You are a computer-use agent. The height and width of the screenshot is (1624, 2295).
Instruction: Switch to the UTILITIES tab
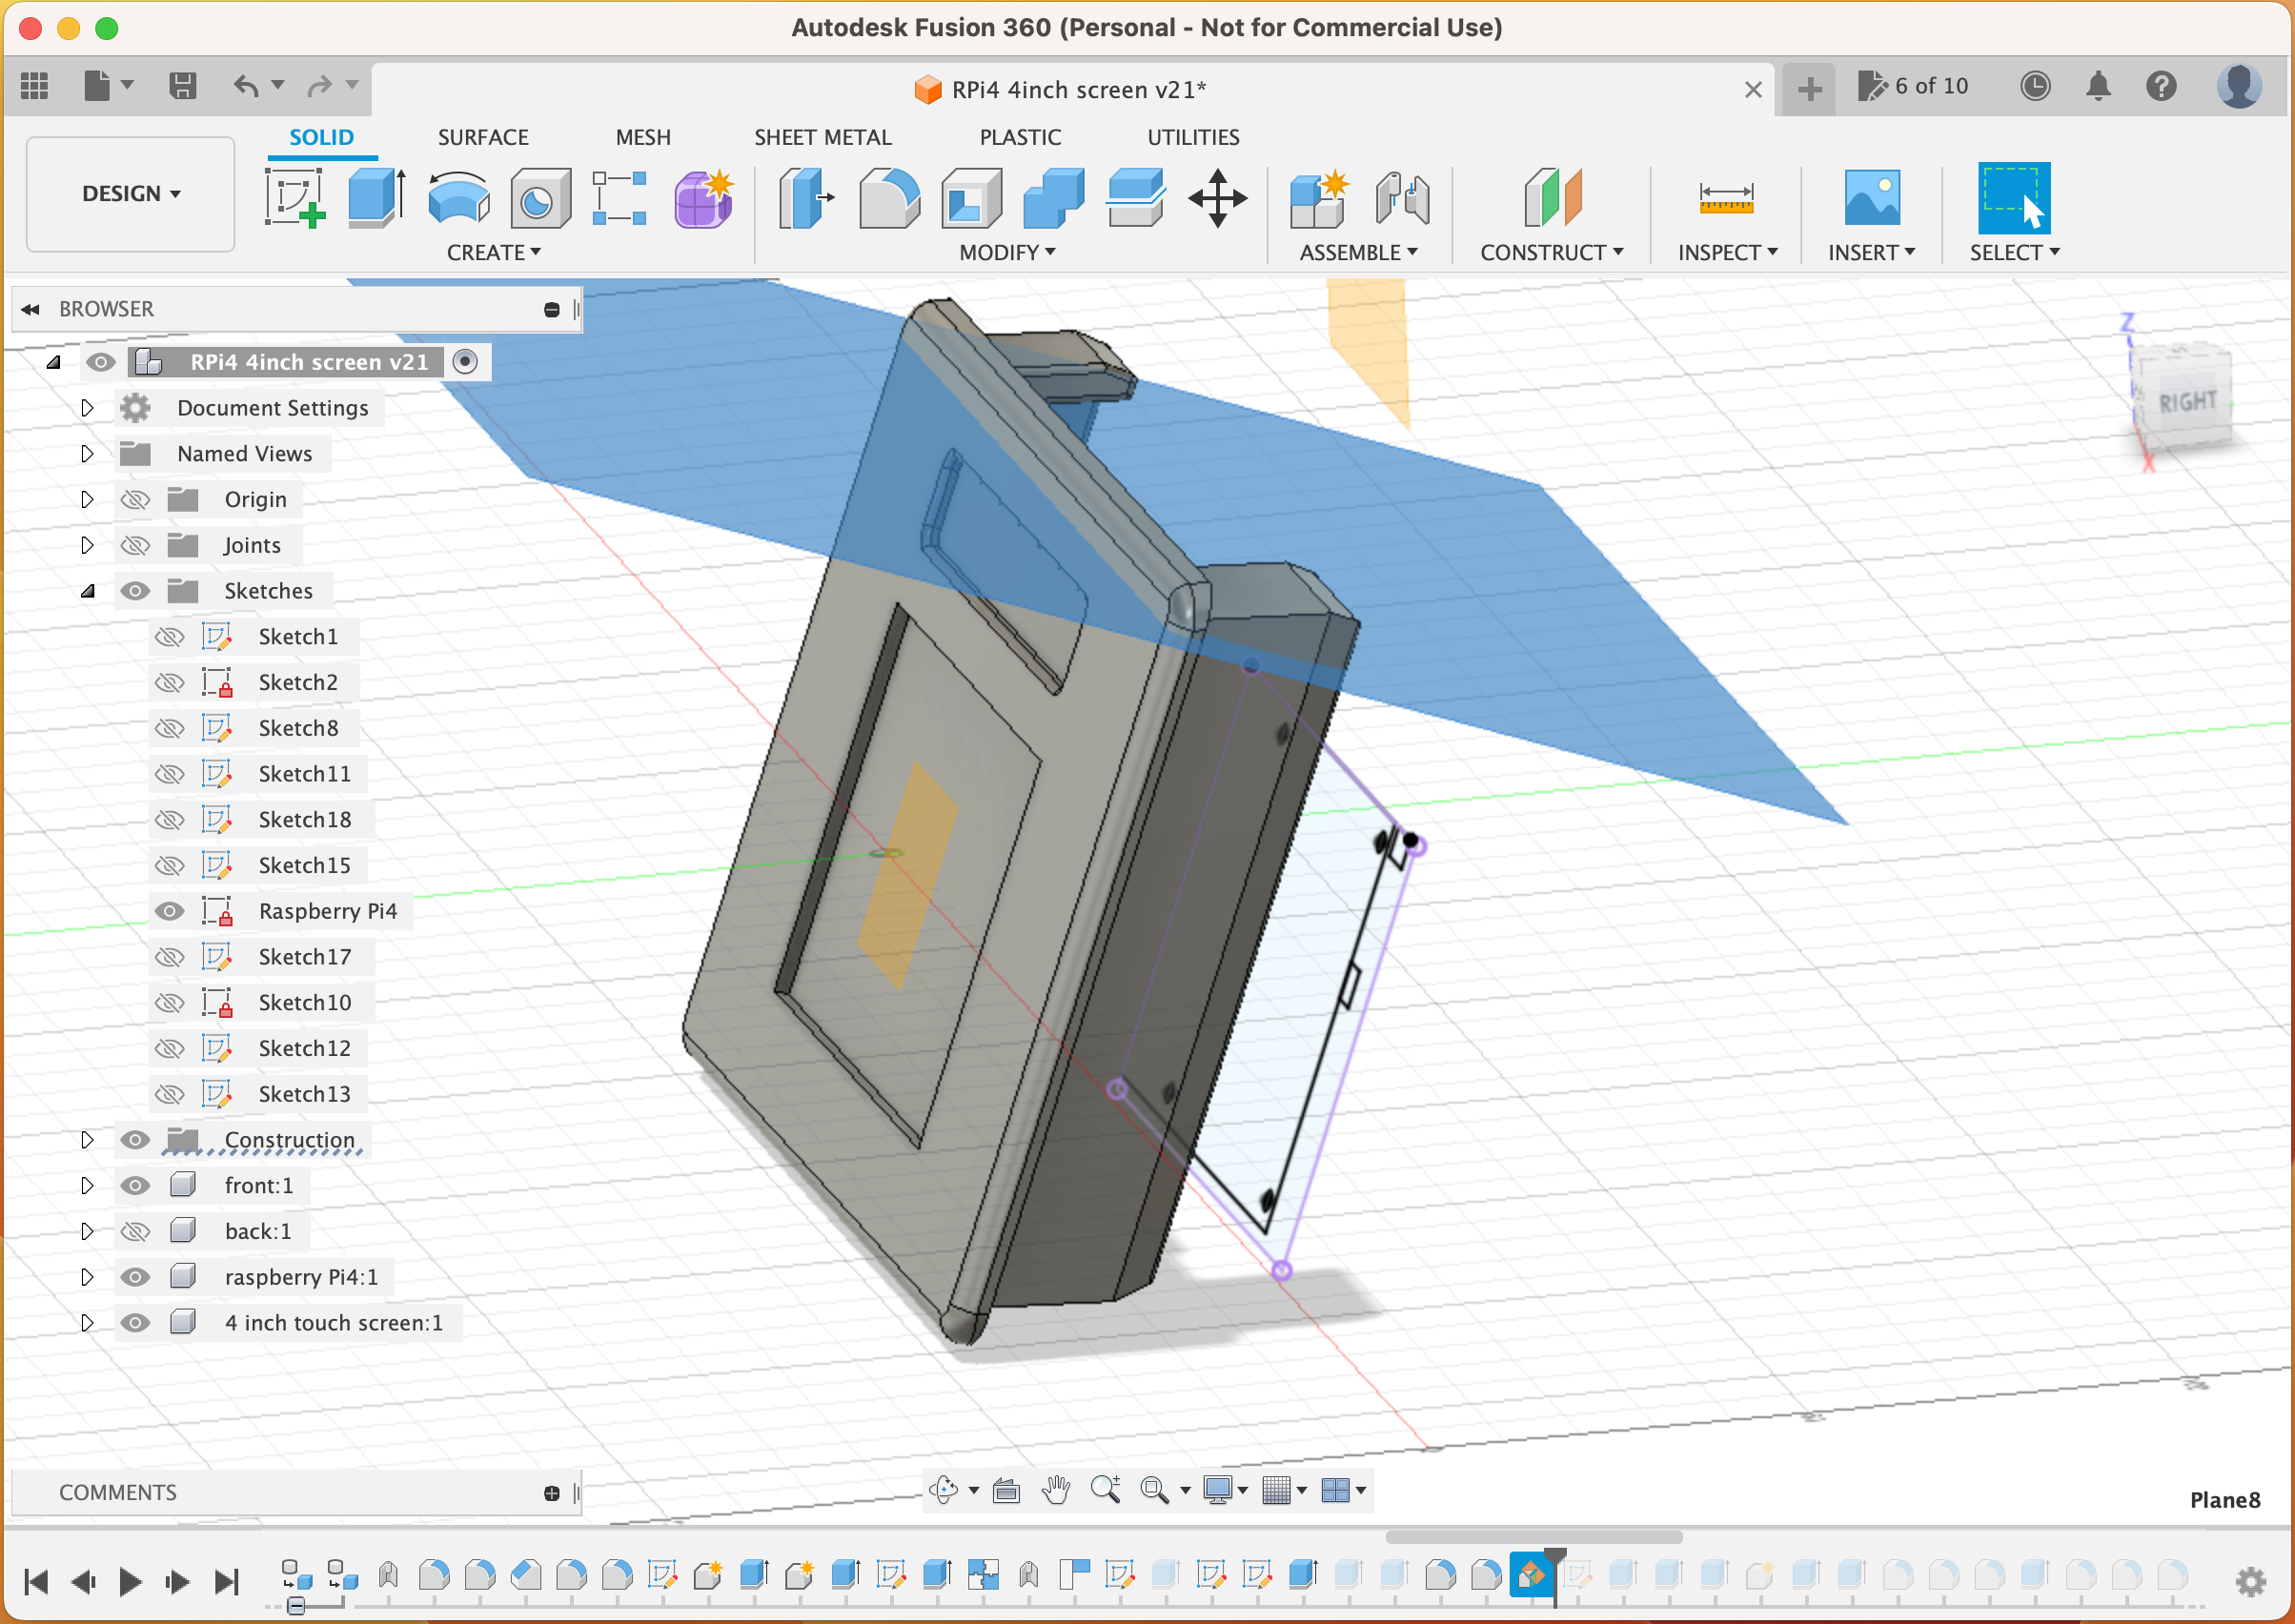[1193, 137]
